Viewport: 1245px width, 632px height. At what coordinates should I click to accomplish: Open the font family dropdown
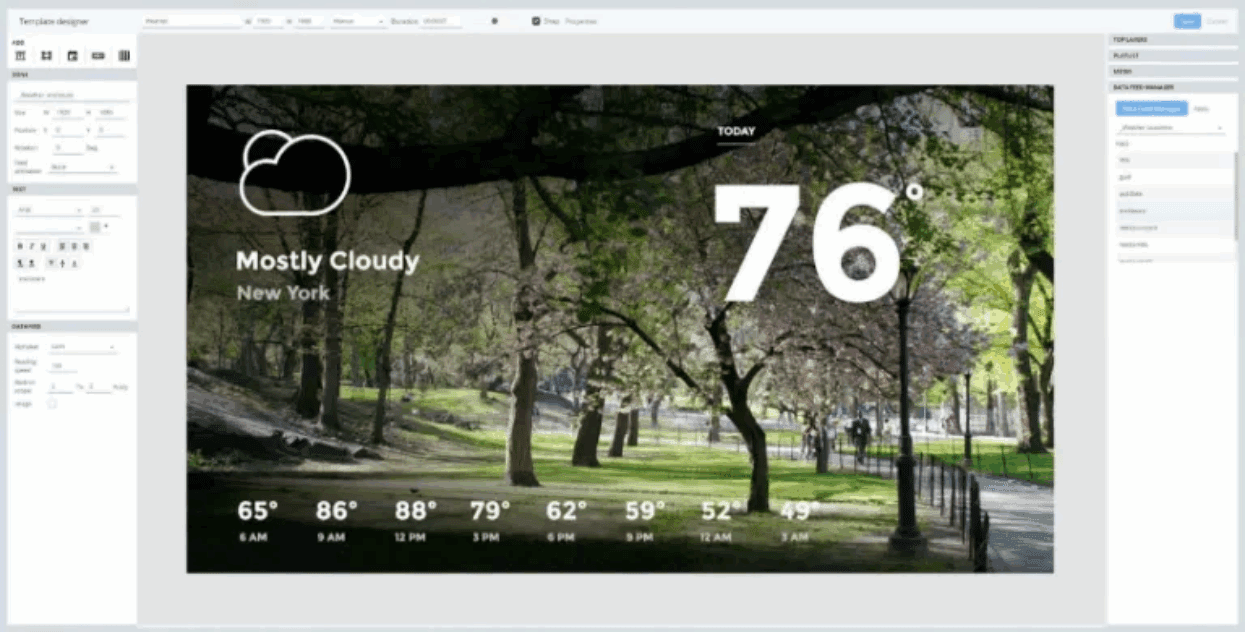click(x=50, y=210)
